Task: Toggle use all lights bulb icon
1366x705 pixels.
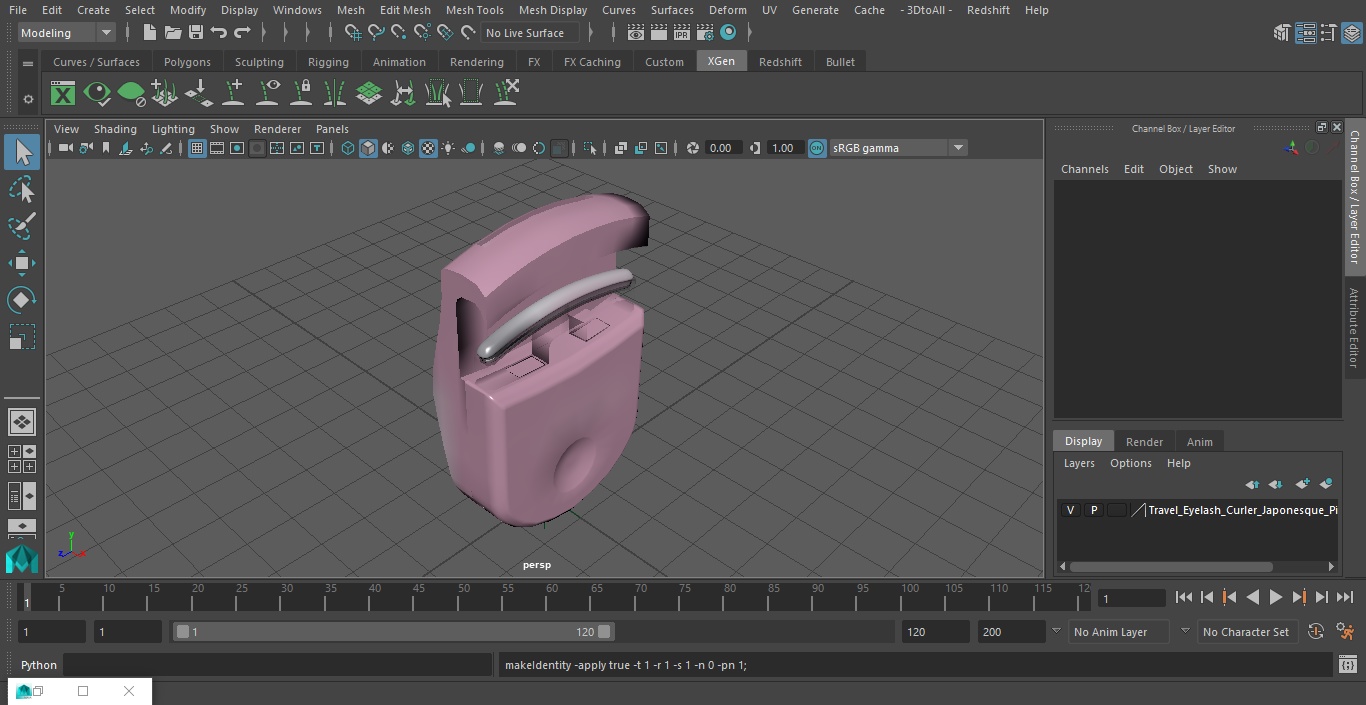Action: tap(448, 148)
